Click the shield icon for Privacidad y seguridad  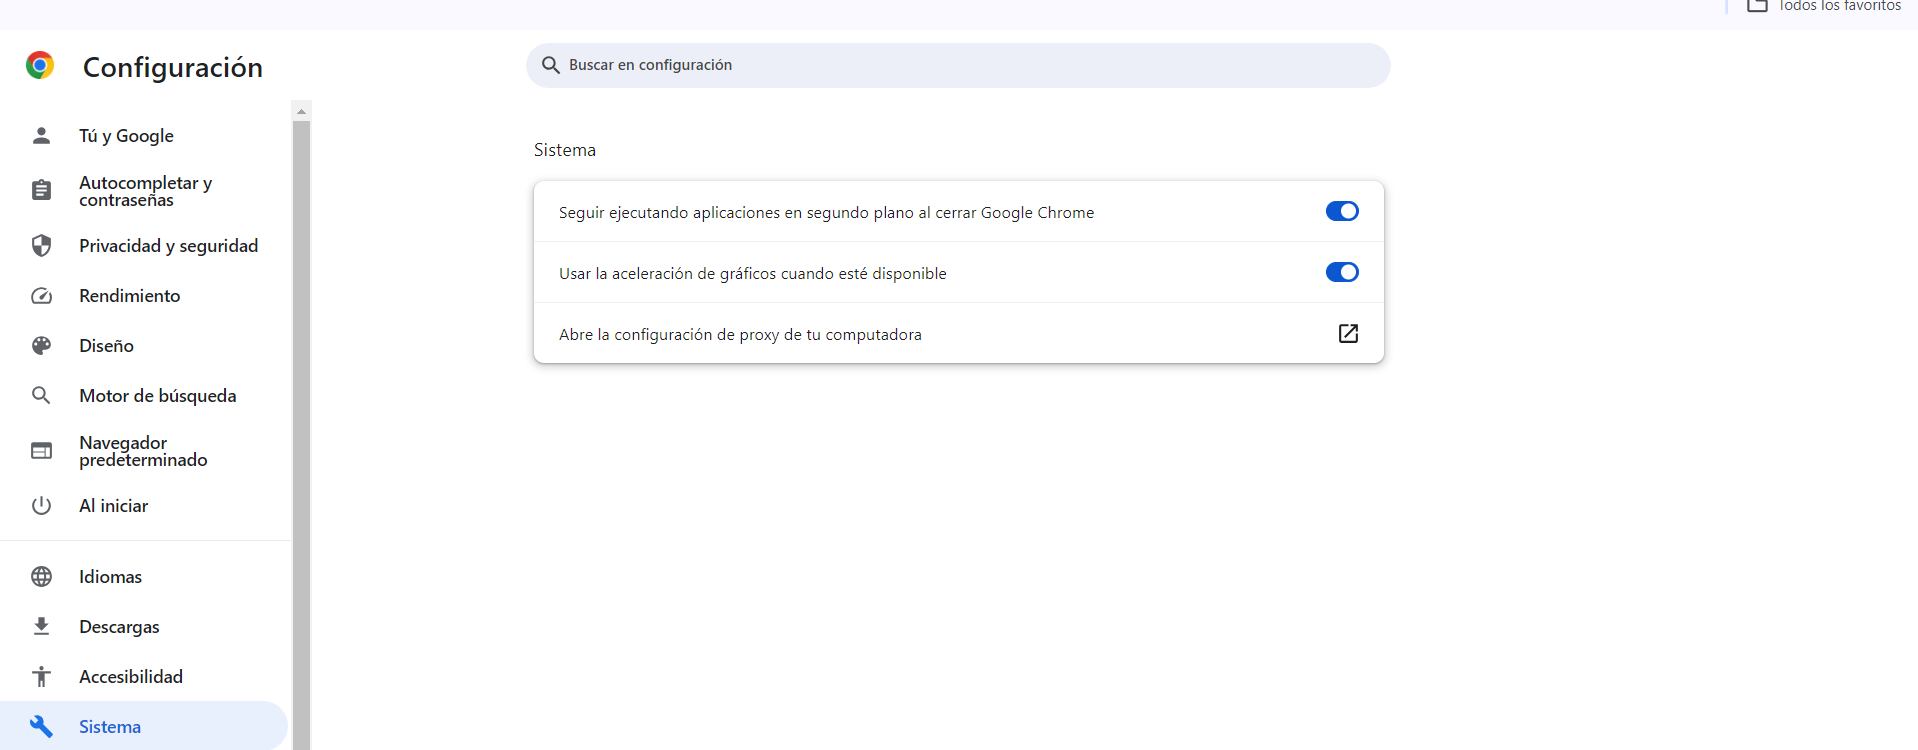(x=41, y=246)
